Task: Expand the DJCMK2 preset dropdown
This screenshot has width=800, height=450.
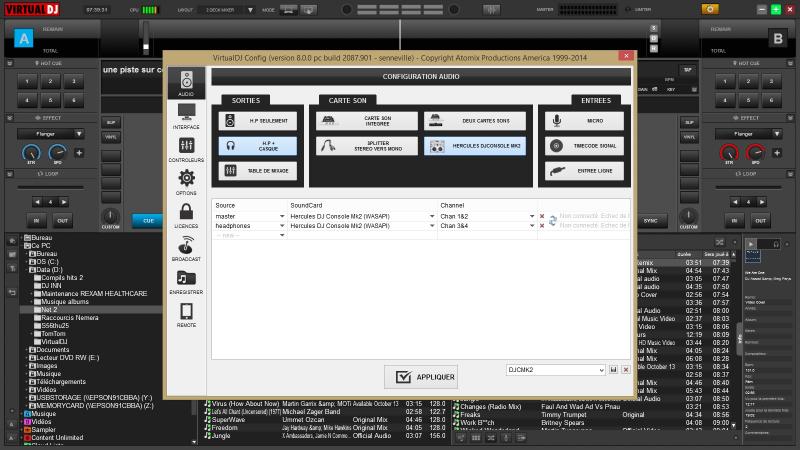Action: coord(599,369)
